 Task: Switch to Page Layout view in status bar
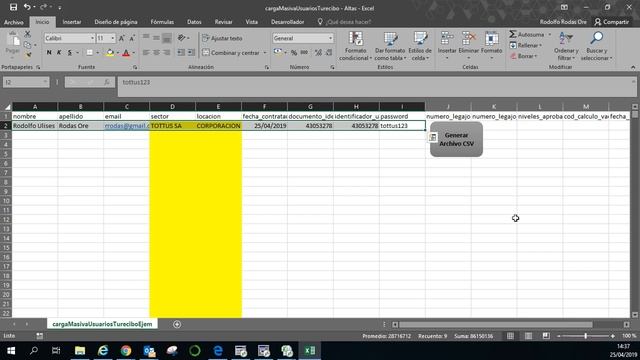(x=528, y=336)
